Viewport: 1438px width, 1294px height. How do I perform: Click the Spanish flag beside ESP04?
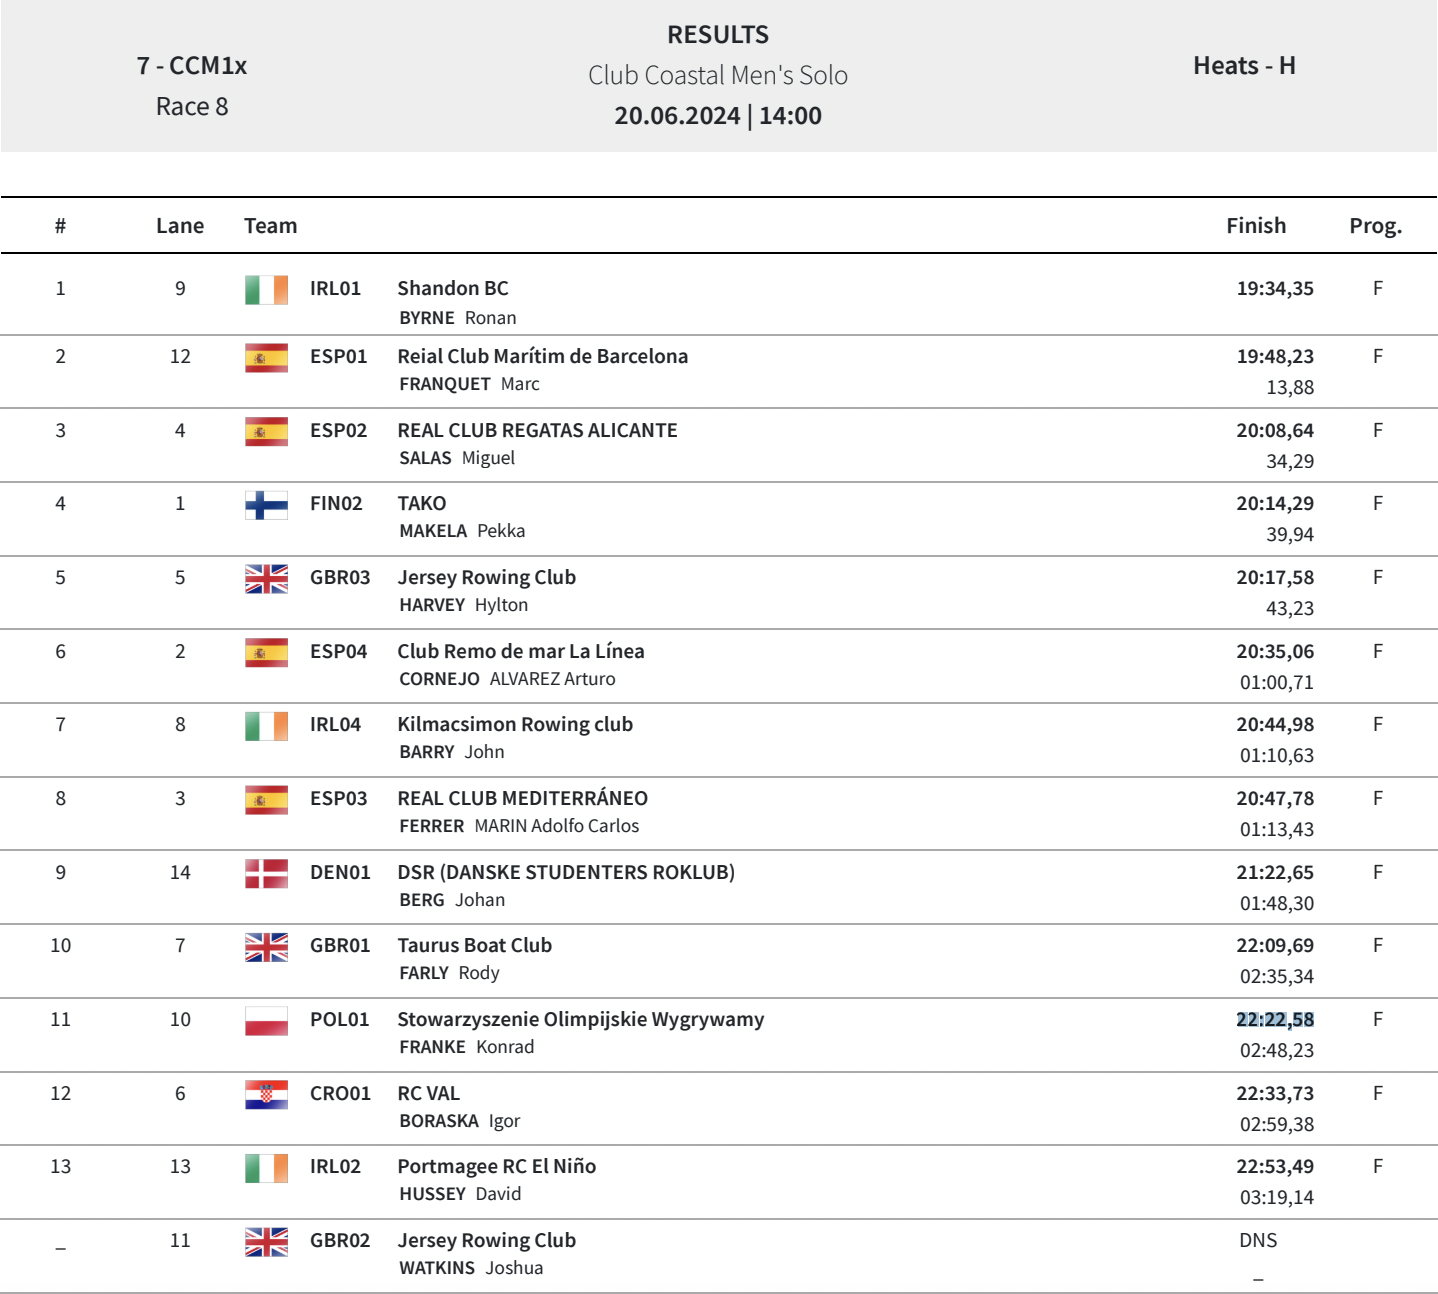point(266,652)
